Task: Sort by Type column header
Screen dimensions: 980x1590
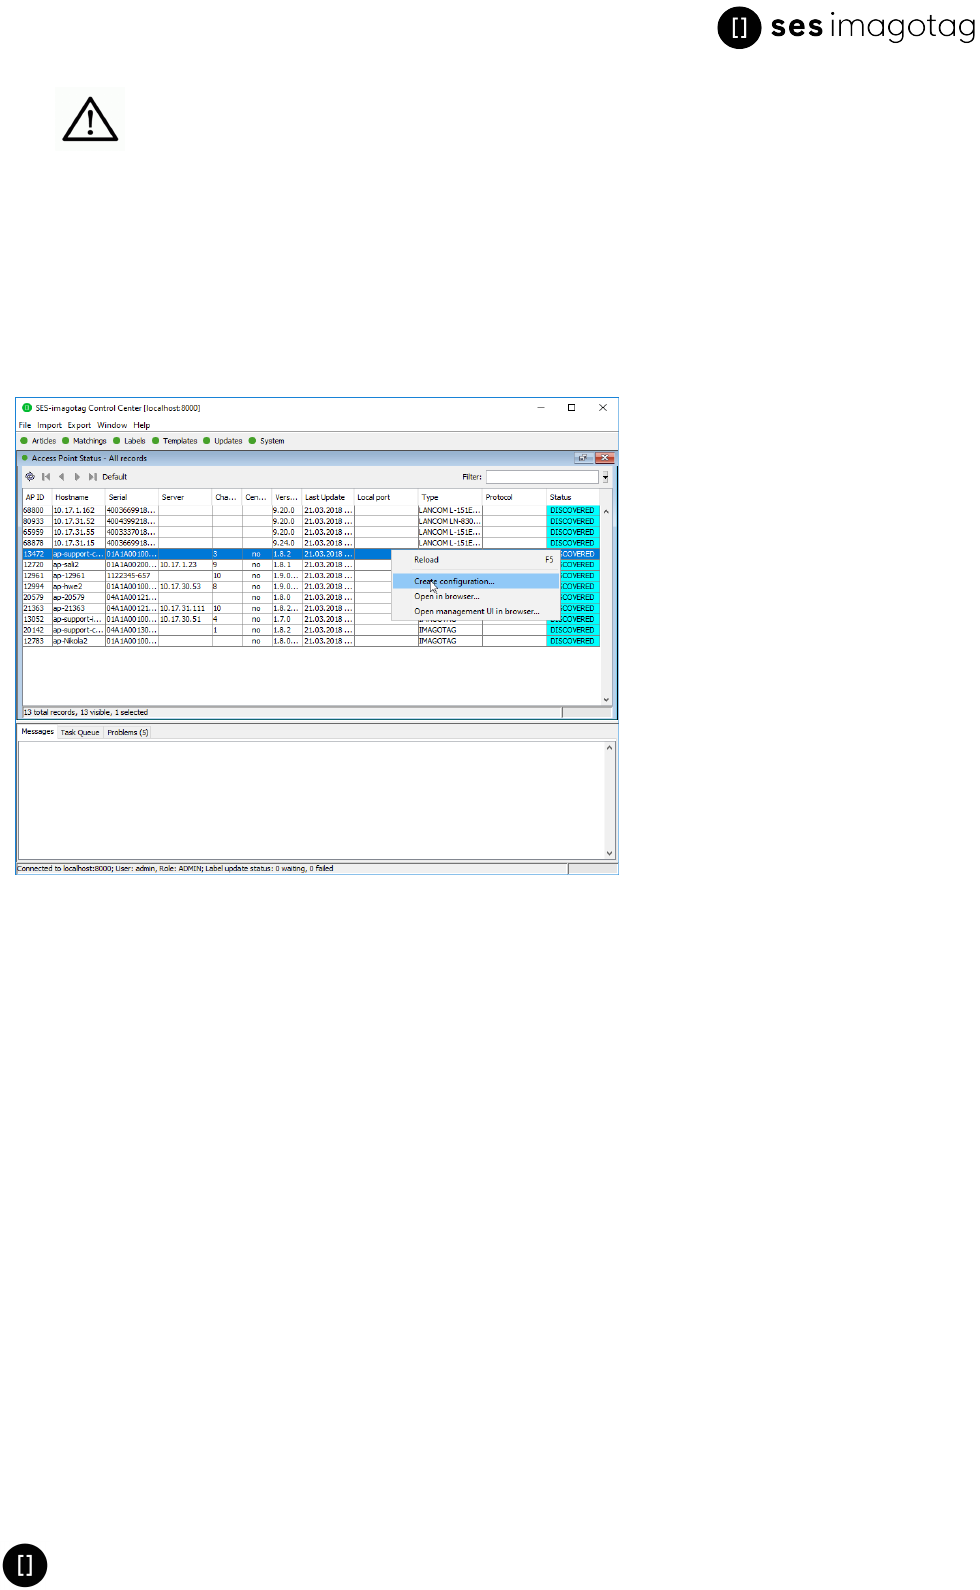Action: click(x=450, y=497)
